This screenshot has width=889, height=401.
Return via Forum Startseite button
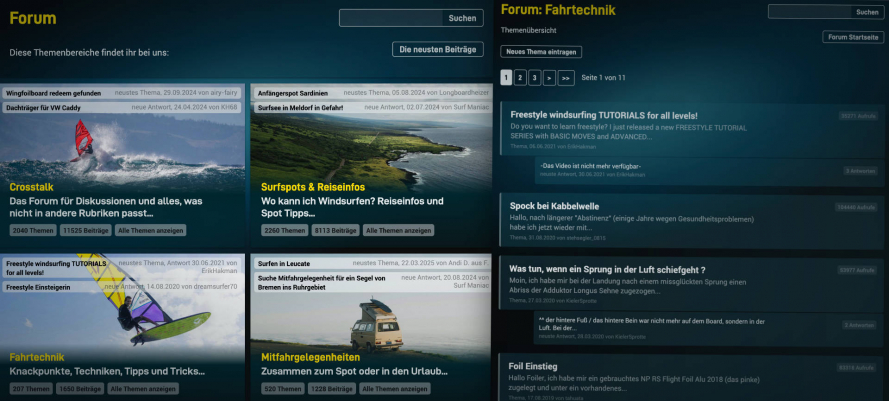[x=853, y=37]
